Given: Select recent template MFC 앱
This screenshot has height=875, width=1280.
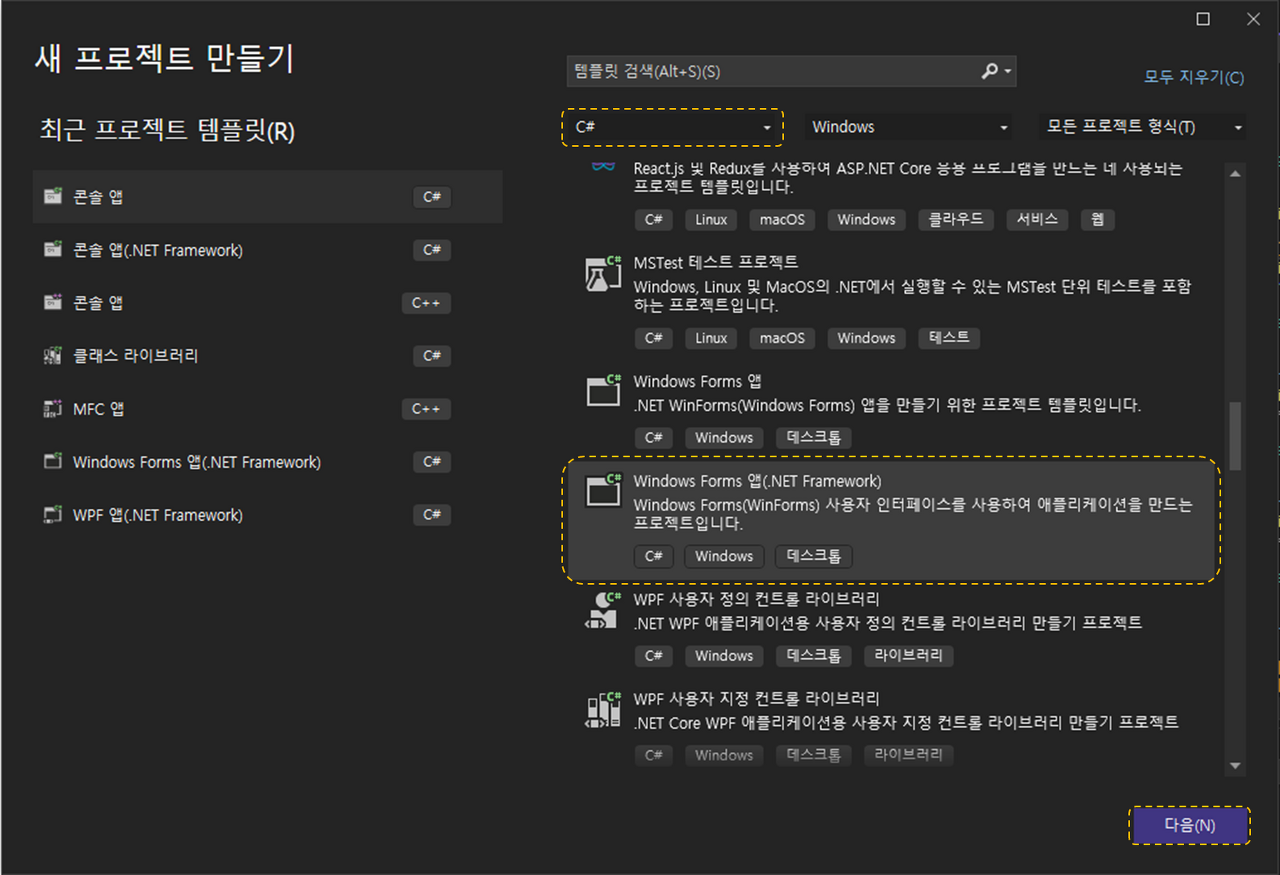Looking at the screenshot, I should click(268, 409).
